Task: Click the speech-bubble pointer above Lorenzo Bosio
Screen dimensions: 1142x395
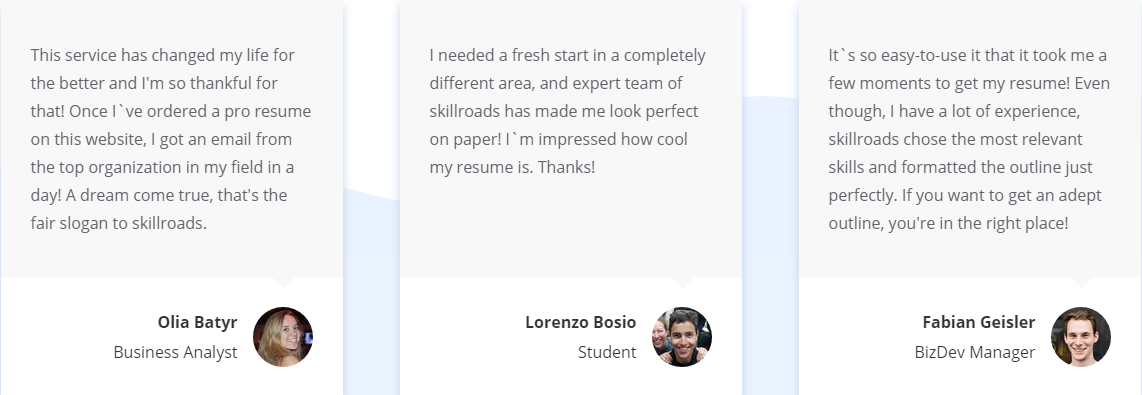Action: coord(682,282)
